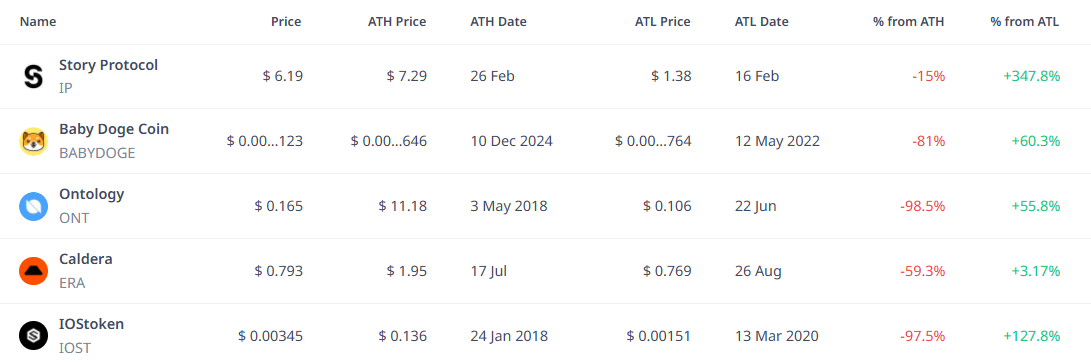The width and height of the screenshot is (1091, 364).
Task: Open the Story Protocol coin page
Action: click(109, 65)
